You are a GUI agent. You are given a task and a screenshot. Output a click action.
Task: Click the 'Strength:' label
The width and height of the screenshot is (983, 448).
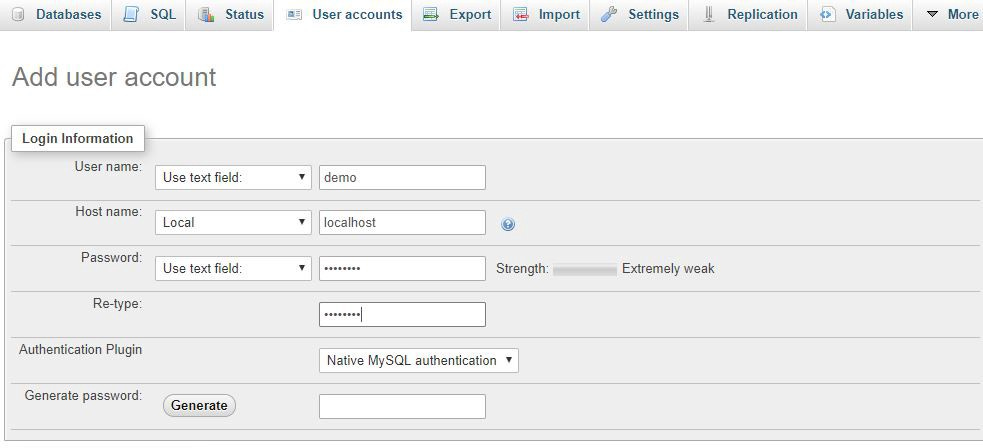522,269
